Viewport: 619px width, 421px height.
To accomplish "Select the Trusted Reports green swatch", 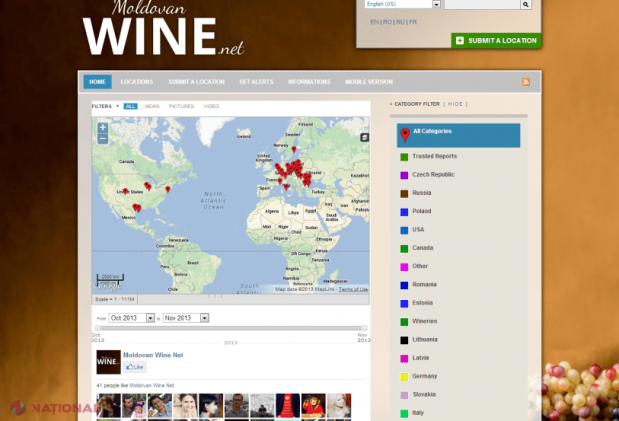I will pos(404,157).
